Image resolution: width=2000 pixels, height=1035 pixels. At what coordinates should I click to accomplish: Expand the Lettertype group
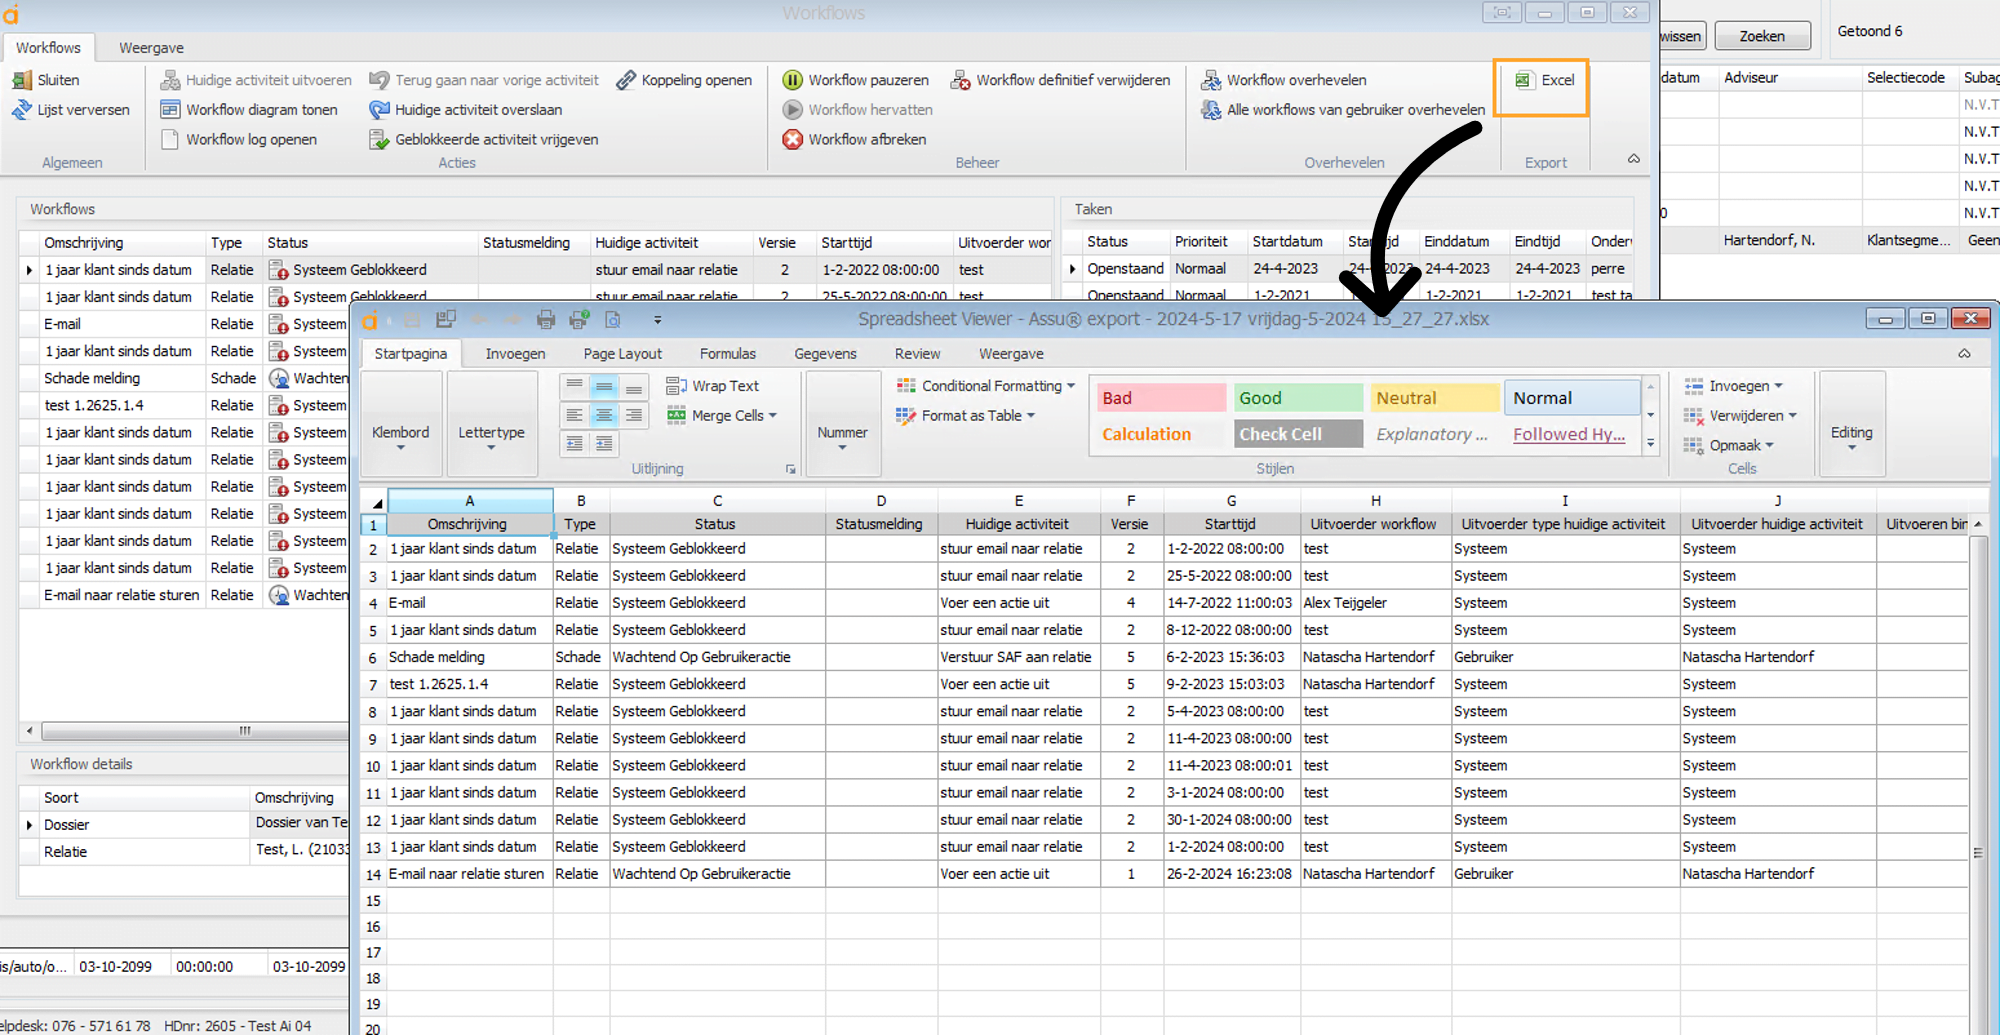click(x=491, y=424)
